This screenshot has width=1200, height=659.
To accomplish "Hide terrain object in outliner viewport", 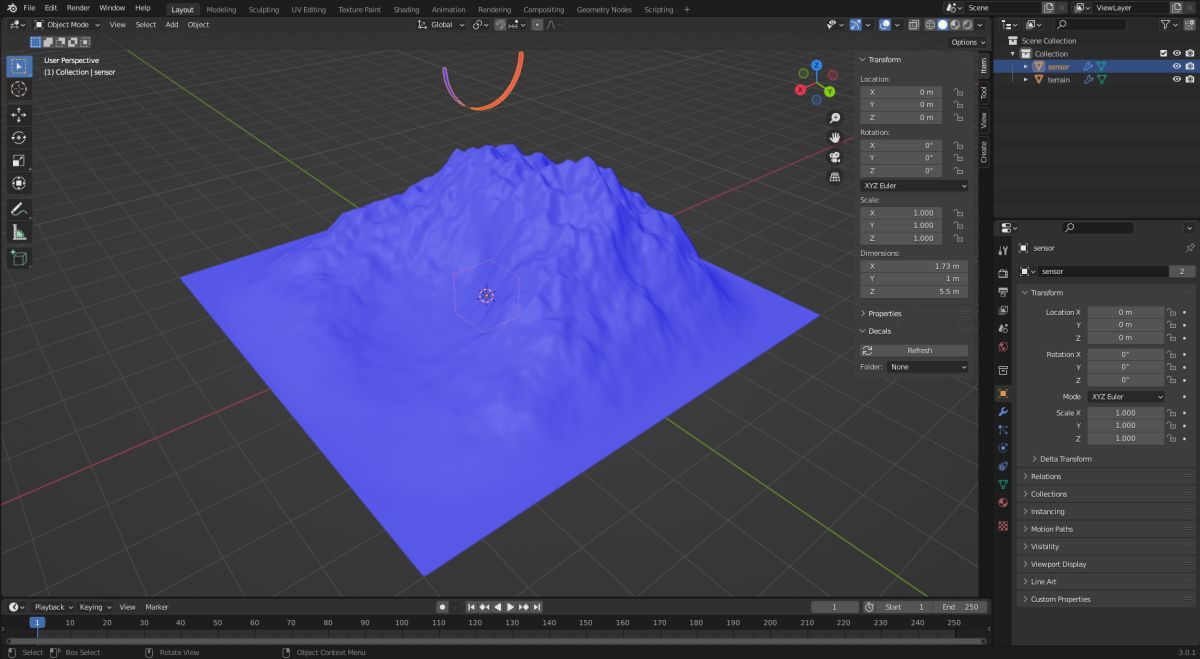I will click(1177, 80).
